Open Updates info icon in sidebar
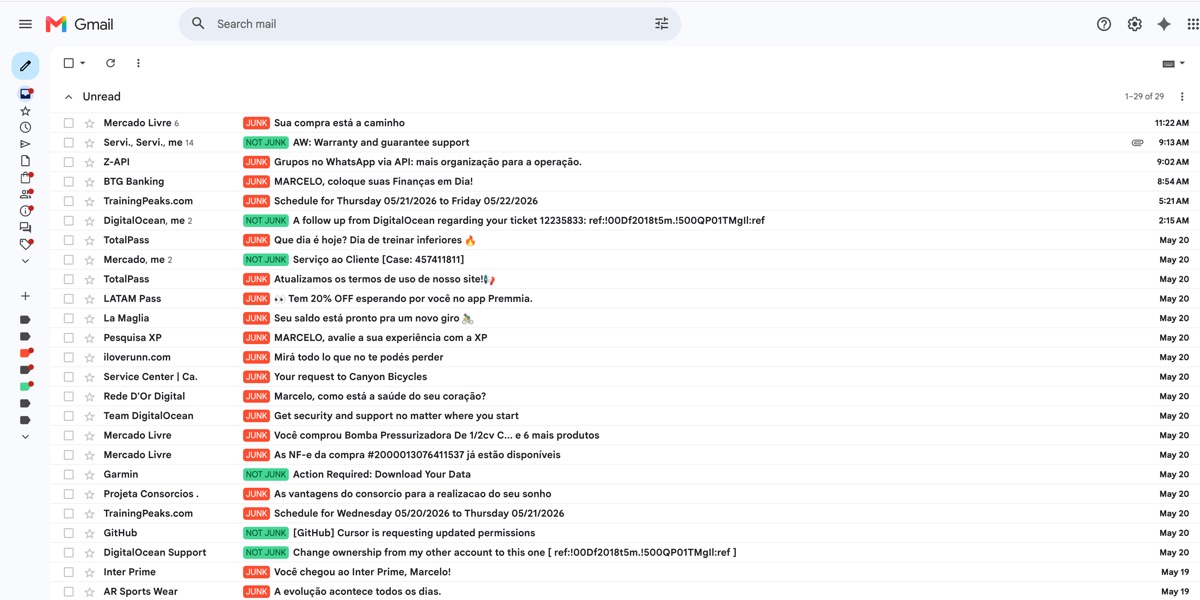 click(x=25, y=211)
